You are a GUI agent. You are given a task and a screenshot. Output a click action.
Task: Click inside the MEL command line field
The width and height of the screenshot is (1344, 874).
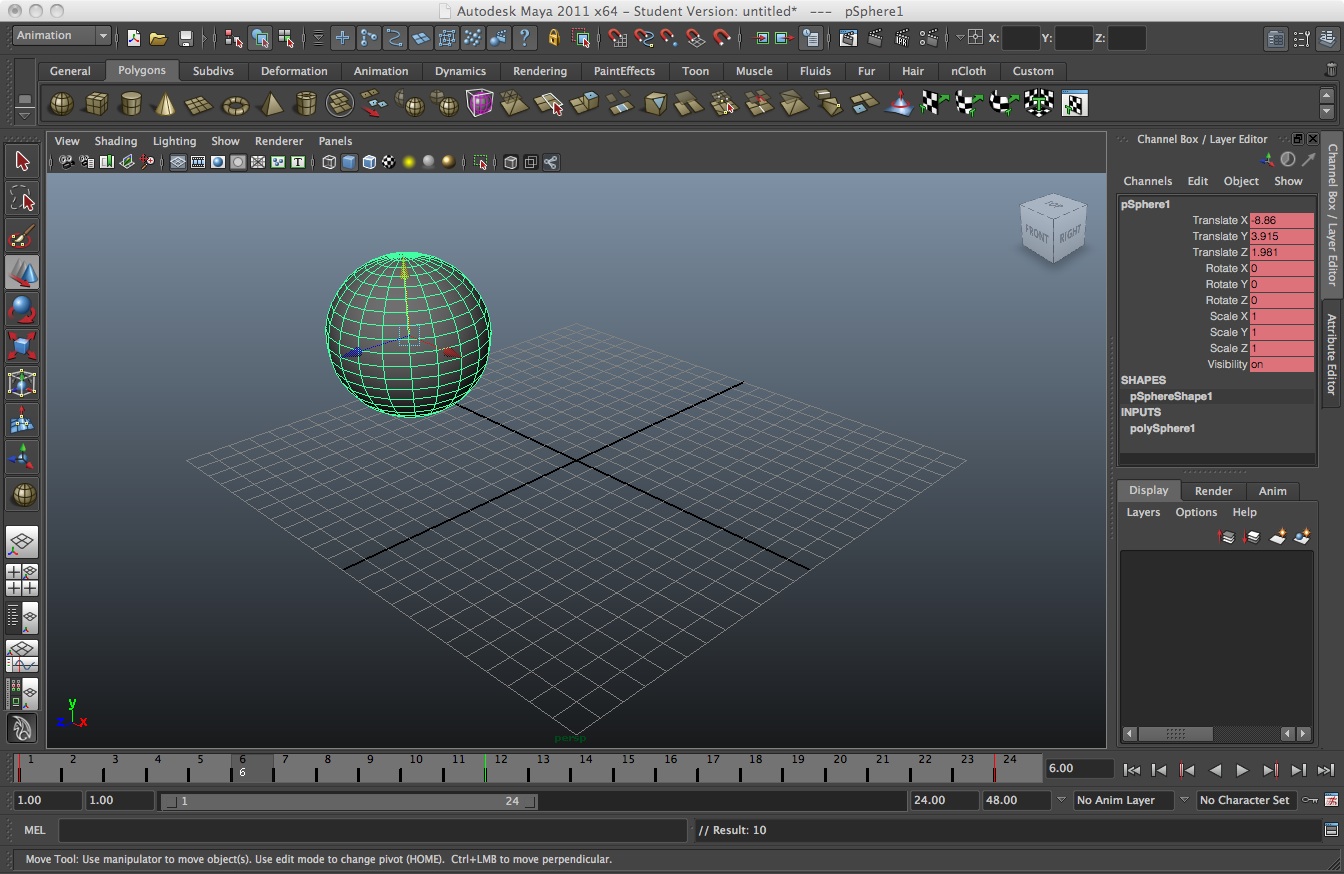tap(370, 830)
